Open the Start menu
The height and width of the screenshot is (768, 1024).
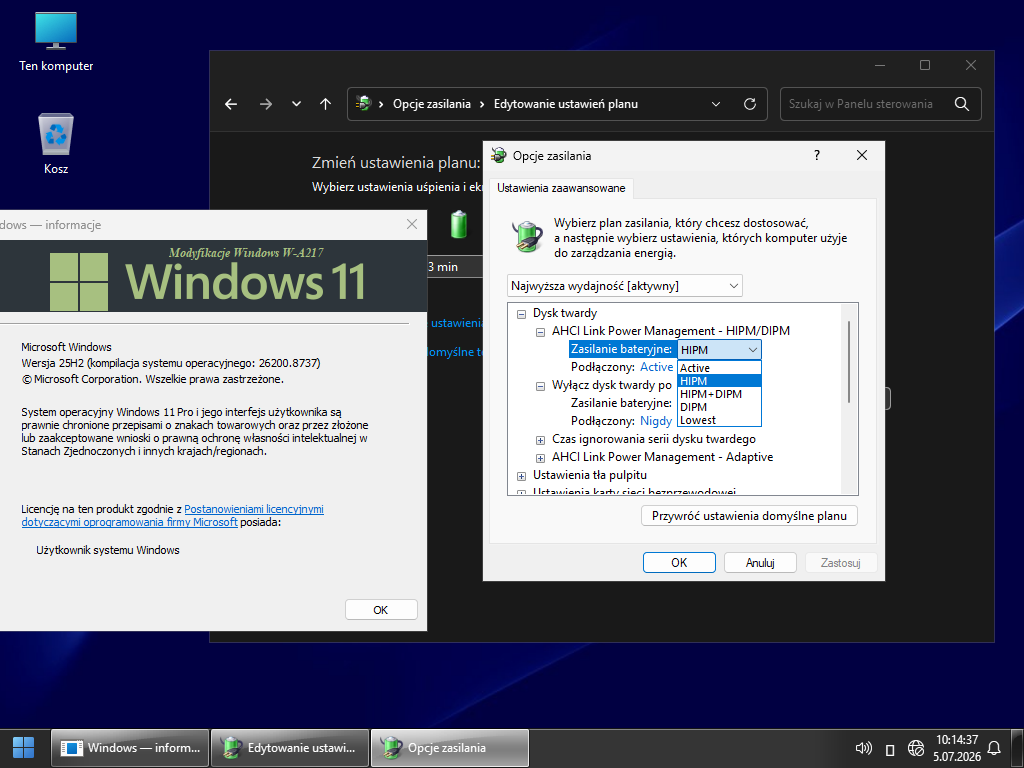coord(24,748)
